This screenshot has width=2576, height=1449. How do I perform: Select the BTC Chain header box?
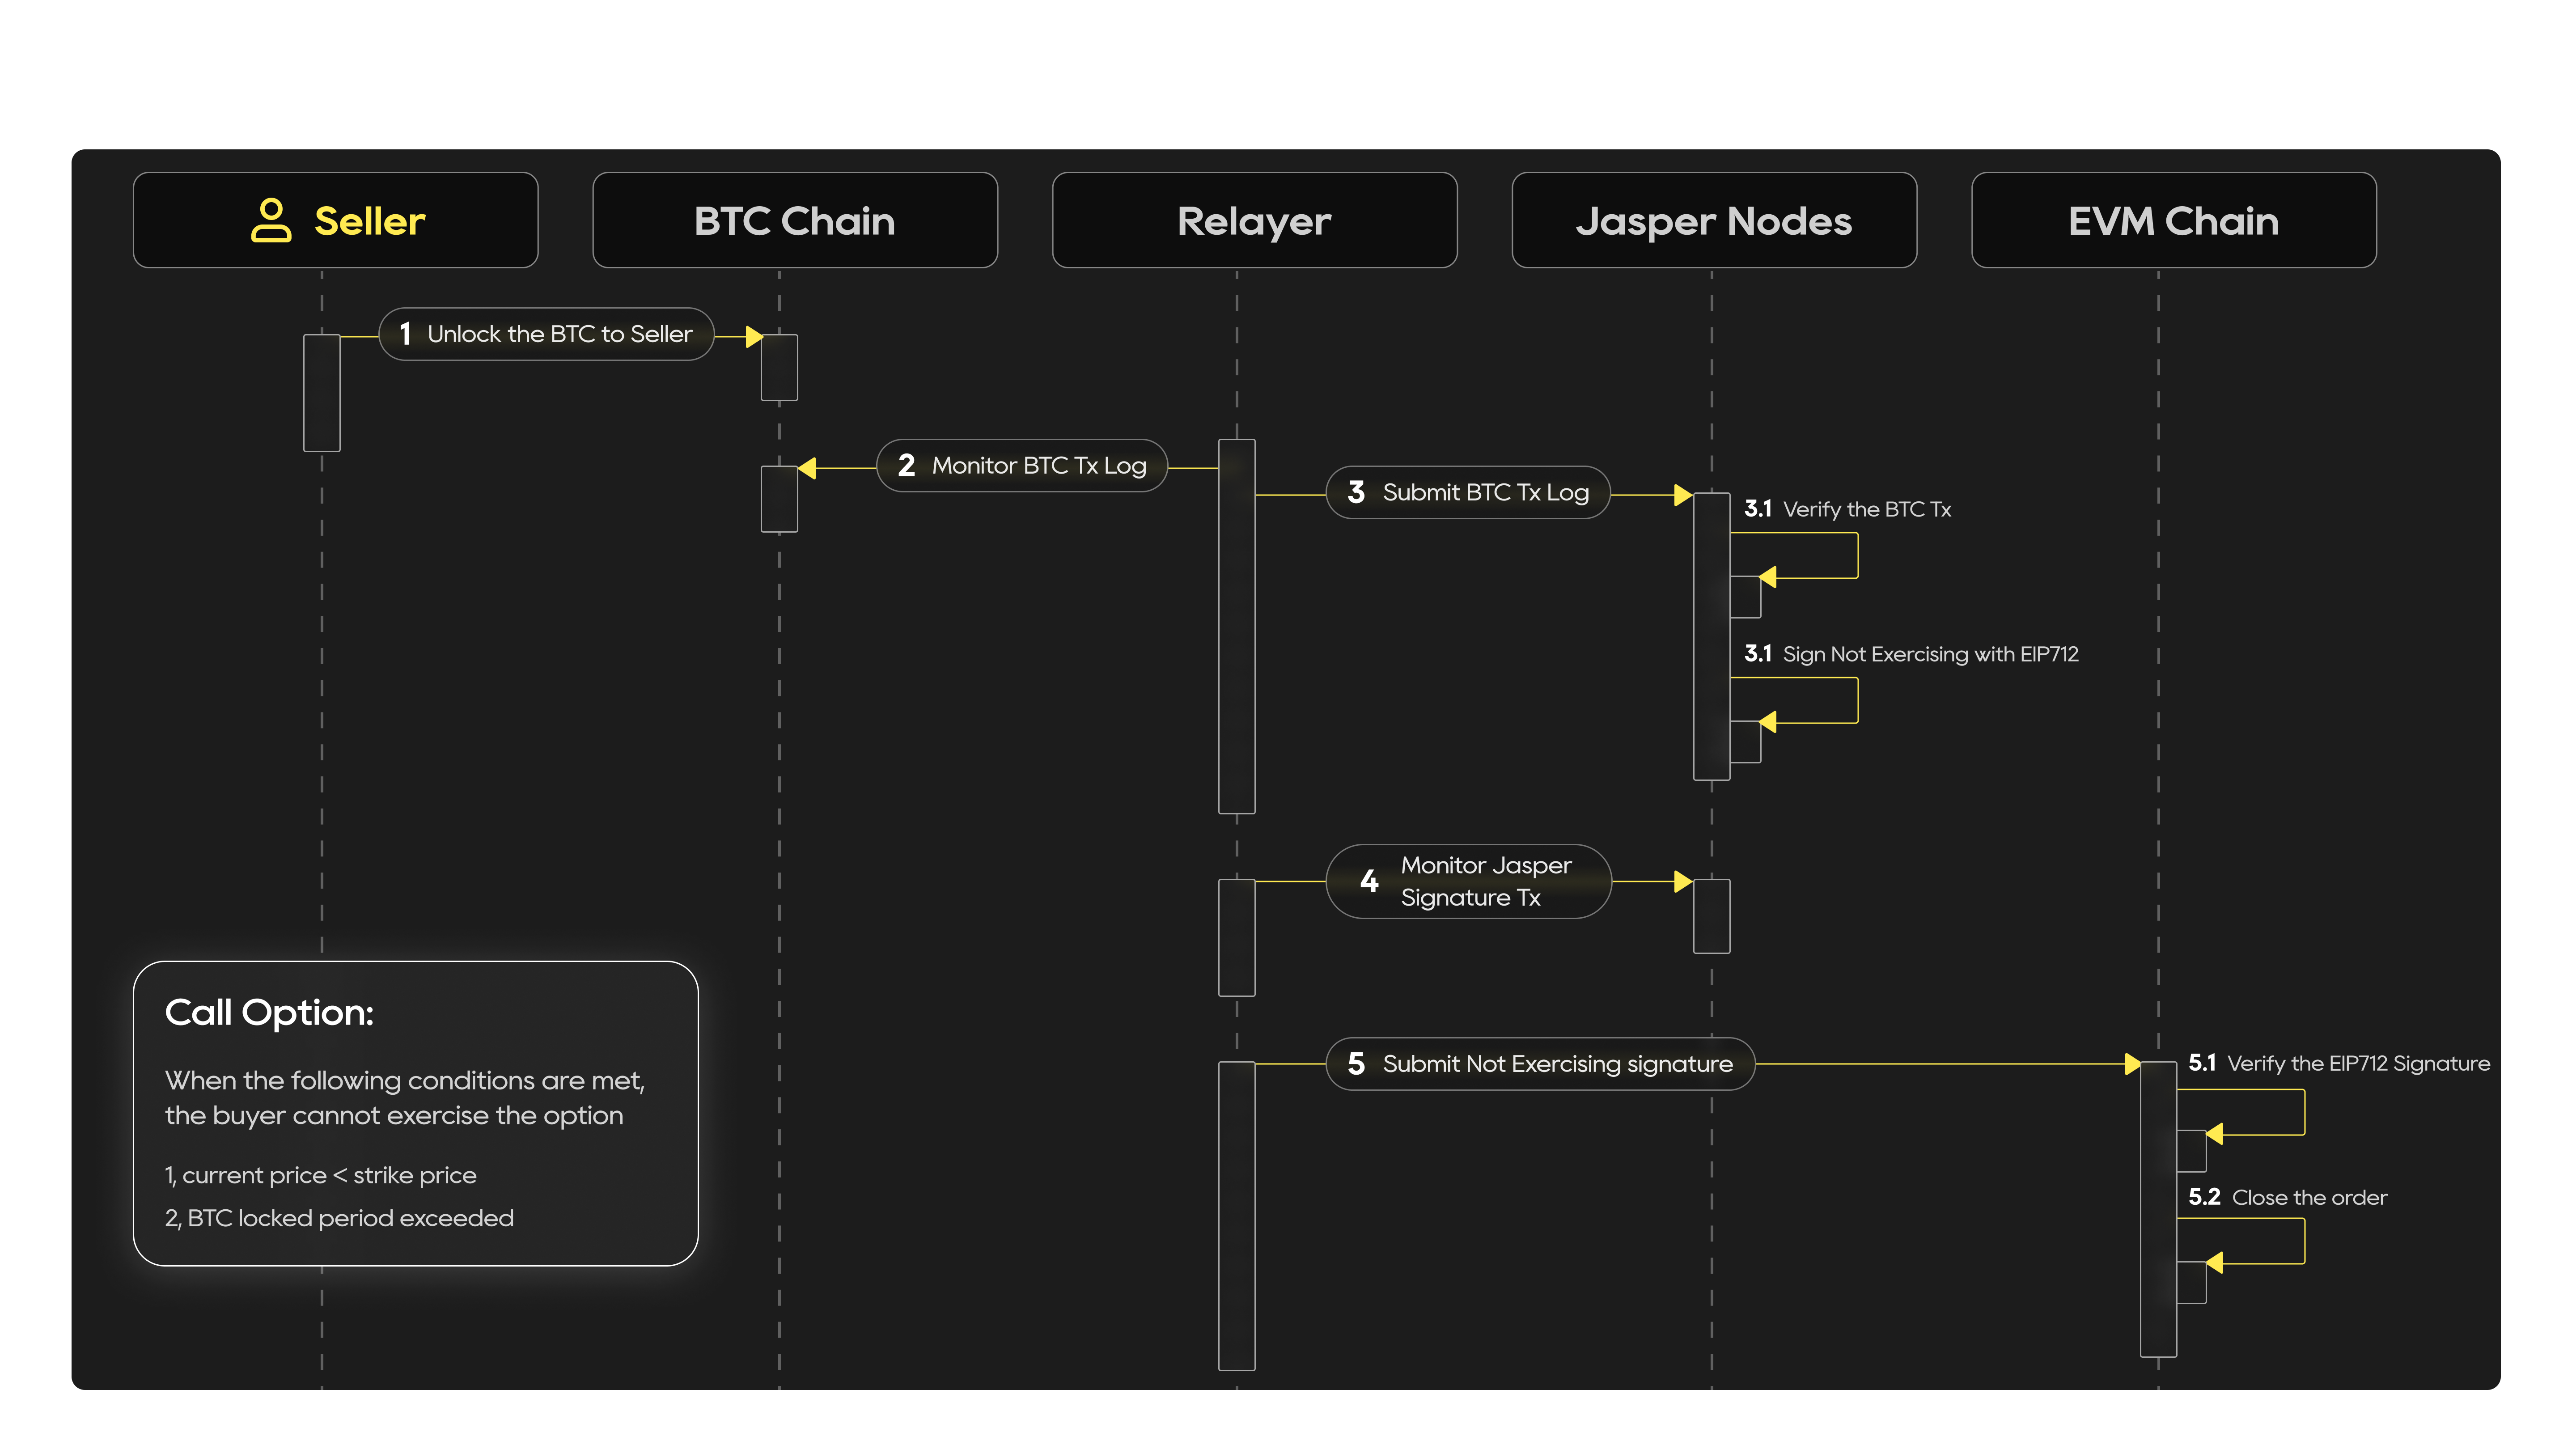tap(795, 220)
